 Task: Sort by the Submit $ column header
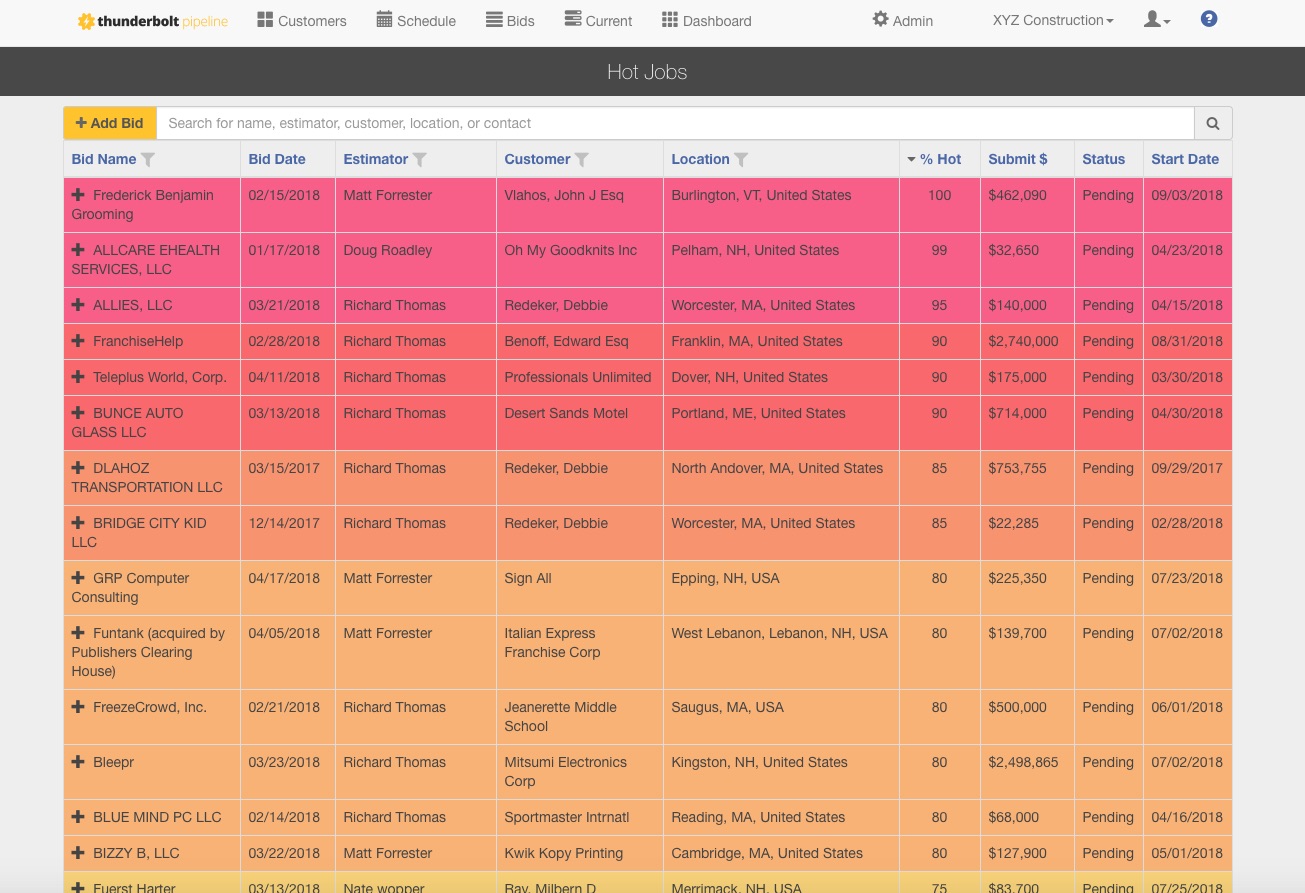click(x=1017, y=159)
